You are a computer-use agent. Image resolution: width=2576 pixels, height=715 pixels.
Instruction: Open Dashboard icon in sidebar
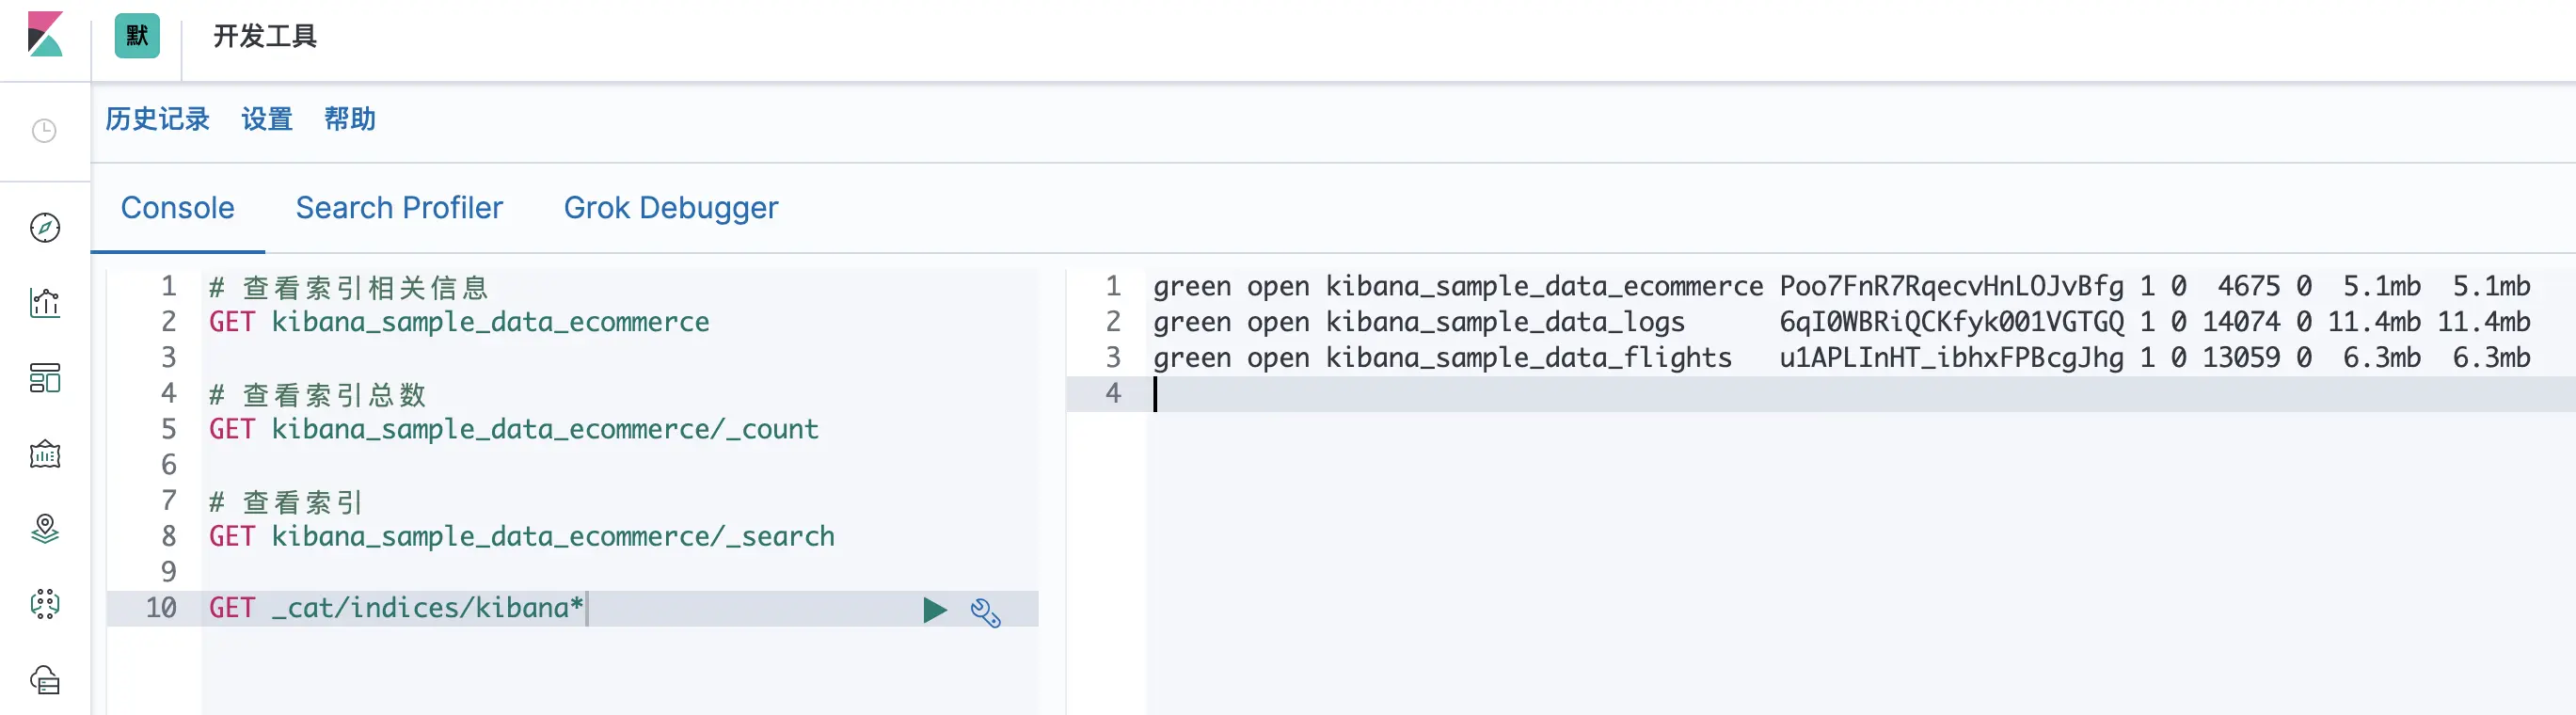pyautogui.click(x=45, y=378)
